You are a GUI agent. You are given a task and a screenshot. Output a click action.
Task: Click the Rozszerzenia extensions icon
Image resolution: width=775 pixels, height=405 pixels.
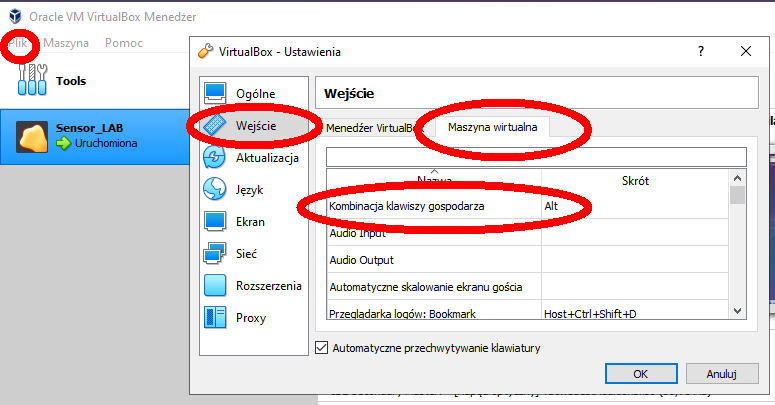pos(215,285)
